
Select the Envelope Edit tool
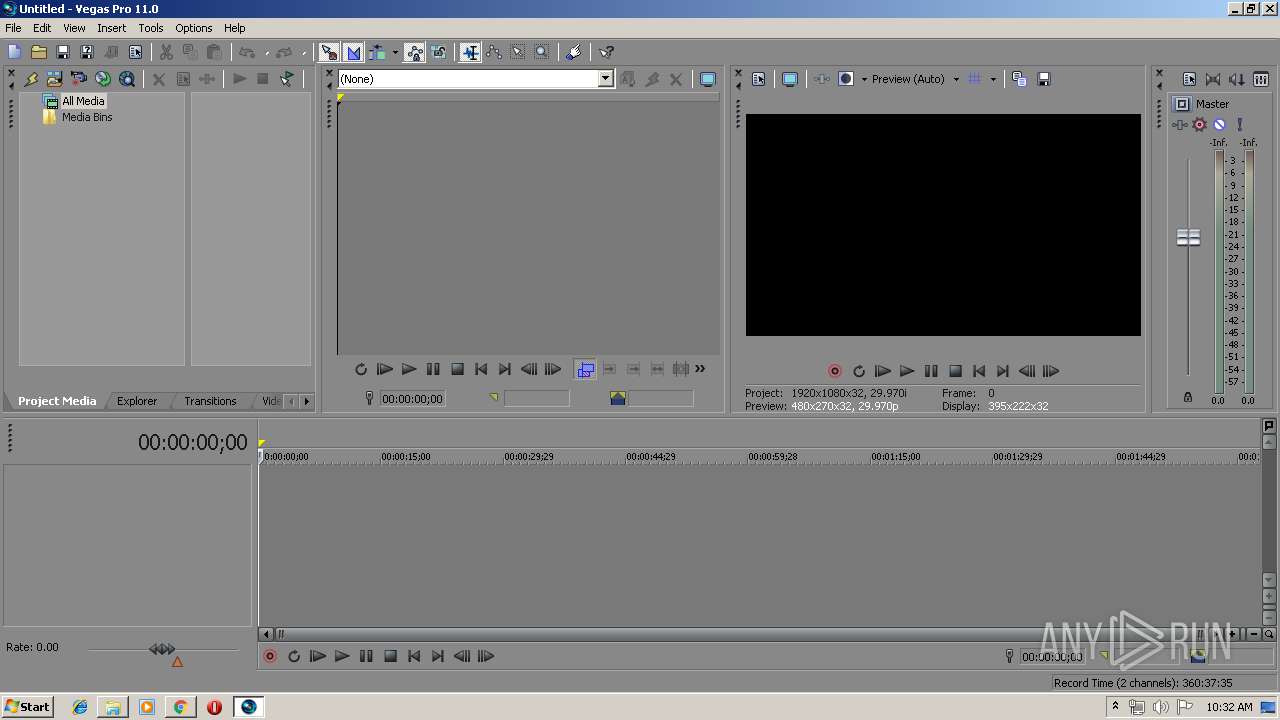coord(494,52)
